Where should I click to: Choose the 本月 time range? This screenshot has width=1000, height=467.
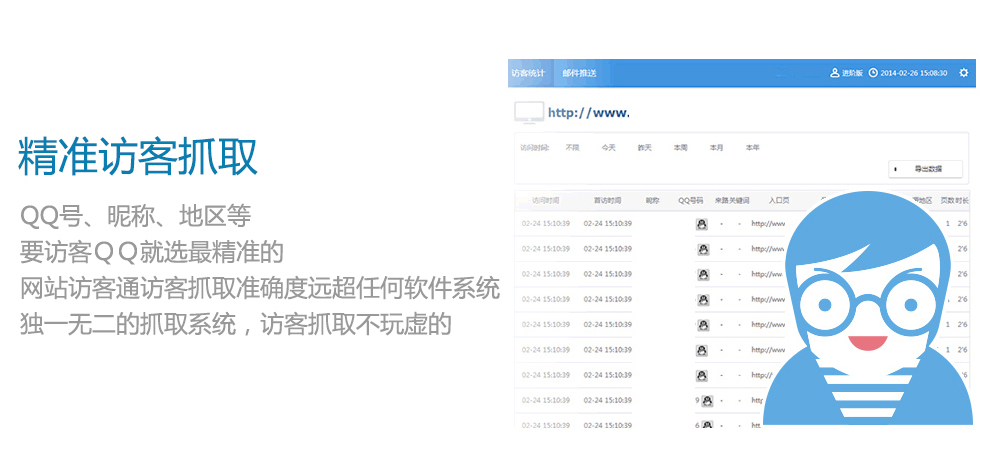716,147
